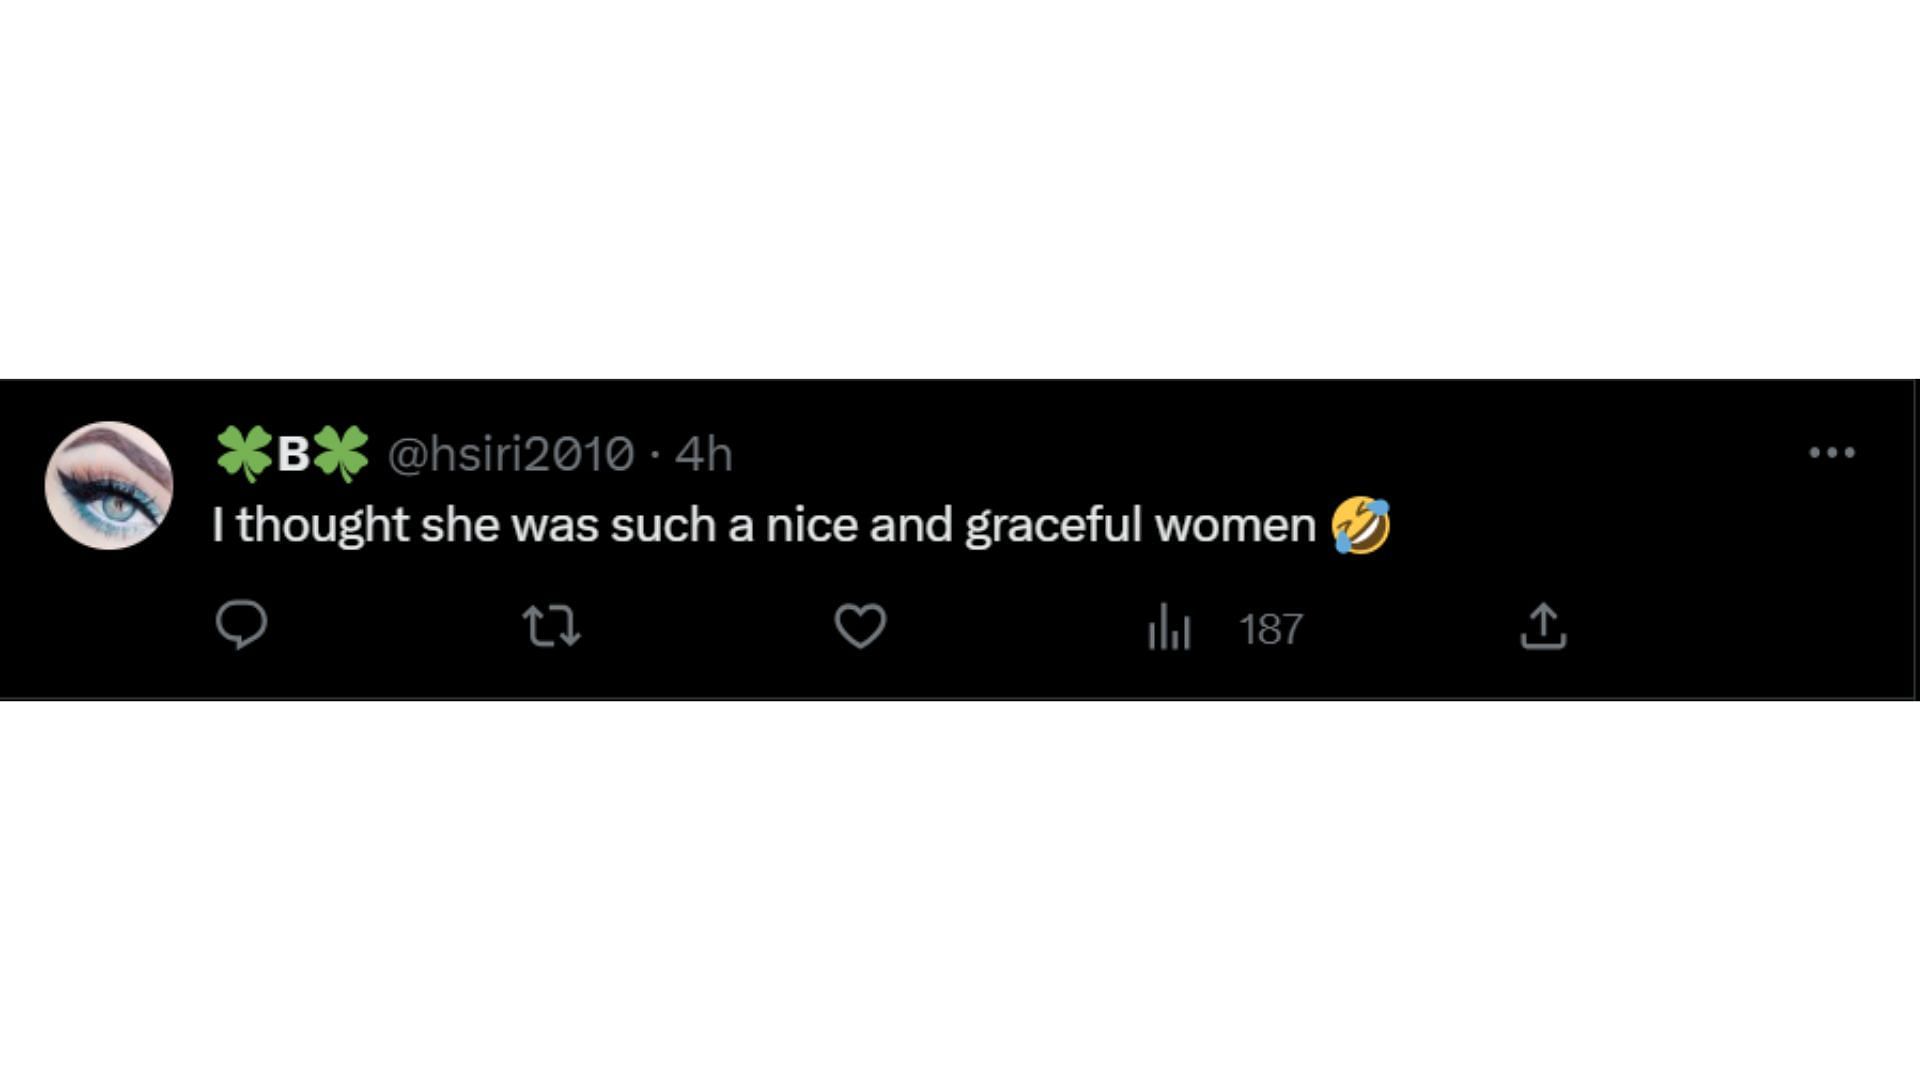Click the rolling laughing emoji in the tweet

[x=1362, y=526]
